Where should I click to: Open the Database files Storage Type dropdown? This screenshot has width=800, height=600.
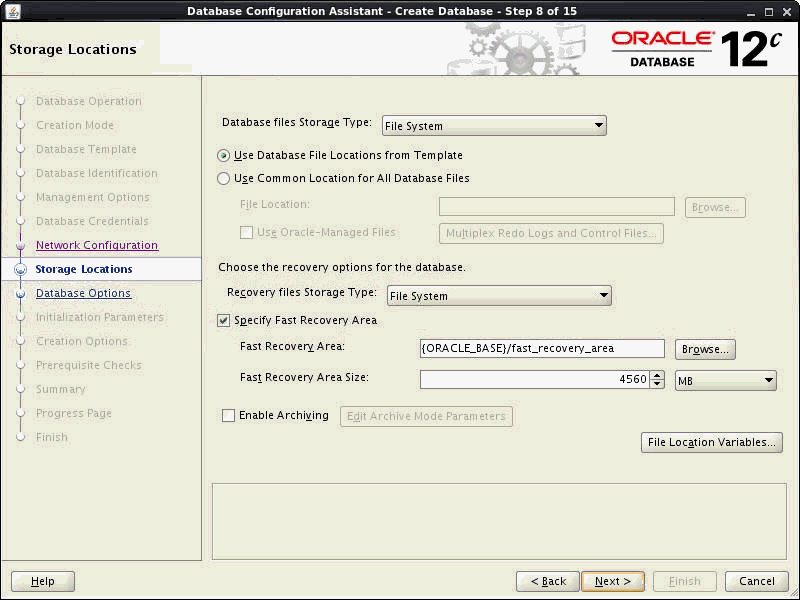click(494, 126)
